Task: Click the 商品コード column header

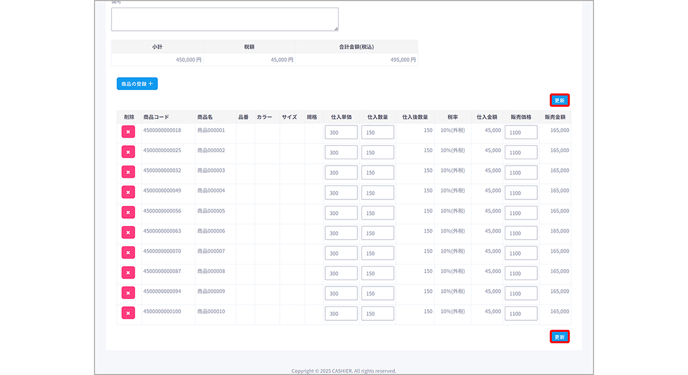Action: coord(156,117)
